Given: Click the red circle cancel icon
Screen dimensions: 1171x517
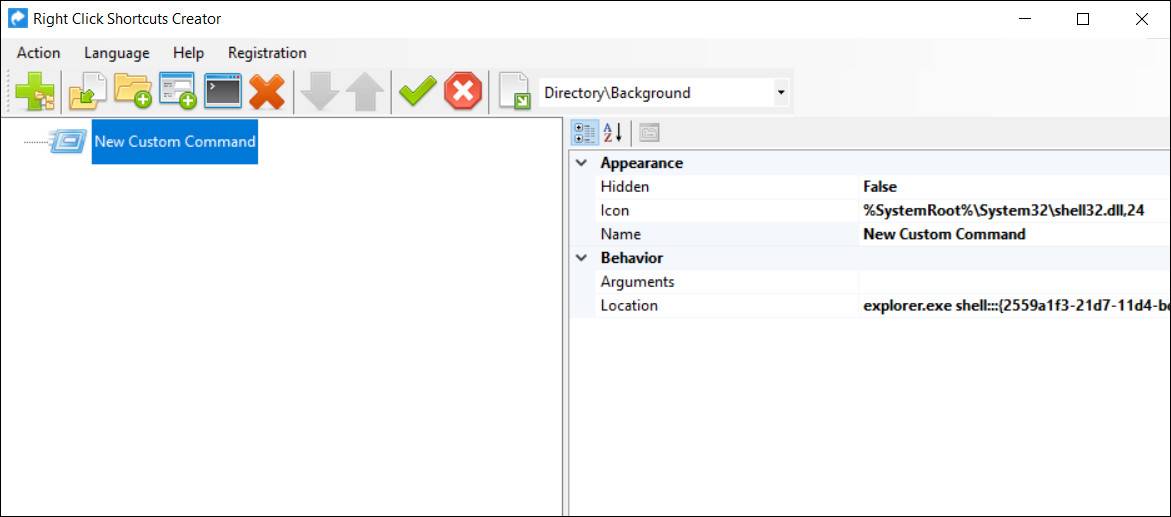Looking at the screenshot, I should 463,92.
